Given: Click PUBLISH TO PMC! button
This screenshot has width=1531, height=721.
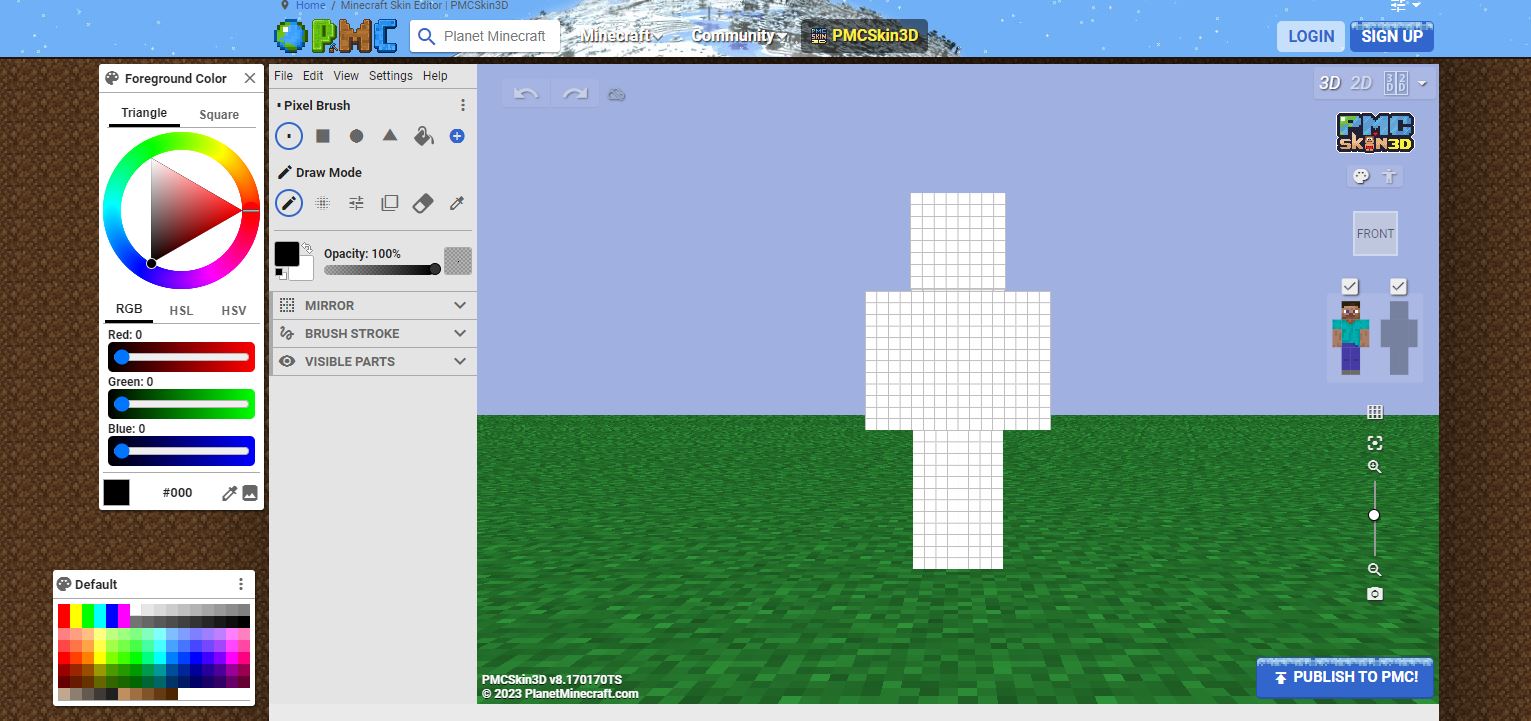Looking at the screenshot, I should click(1345, 677).
